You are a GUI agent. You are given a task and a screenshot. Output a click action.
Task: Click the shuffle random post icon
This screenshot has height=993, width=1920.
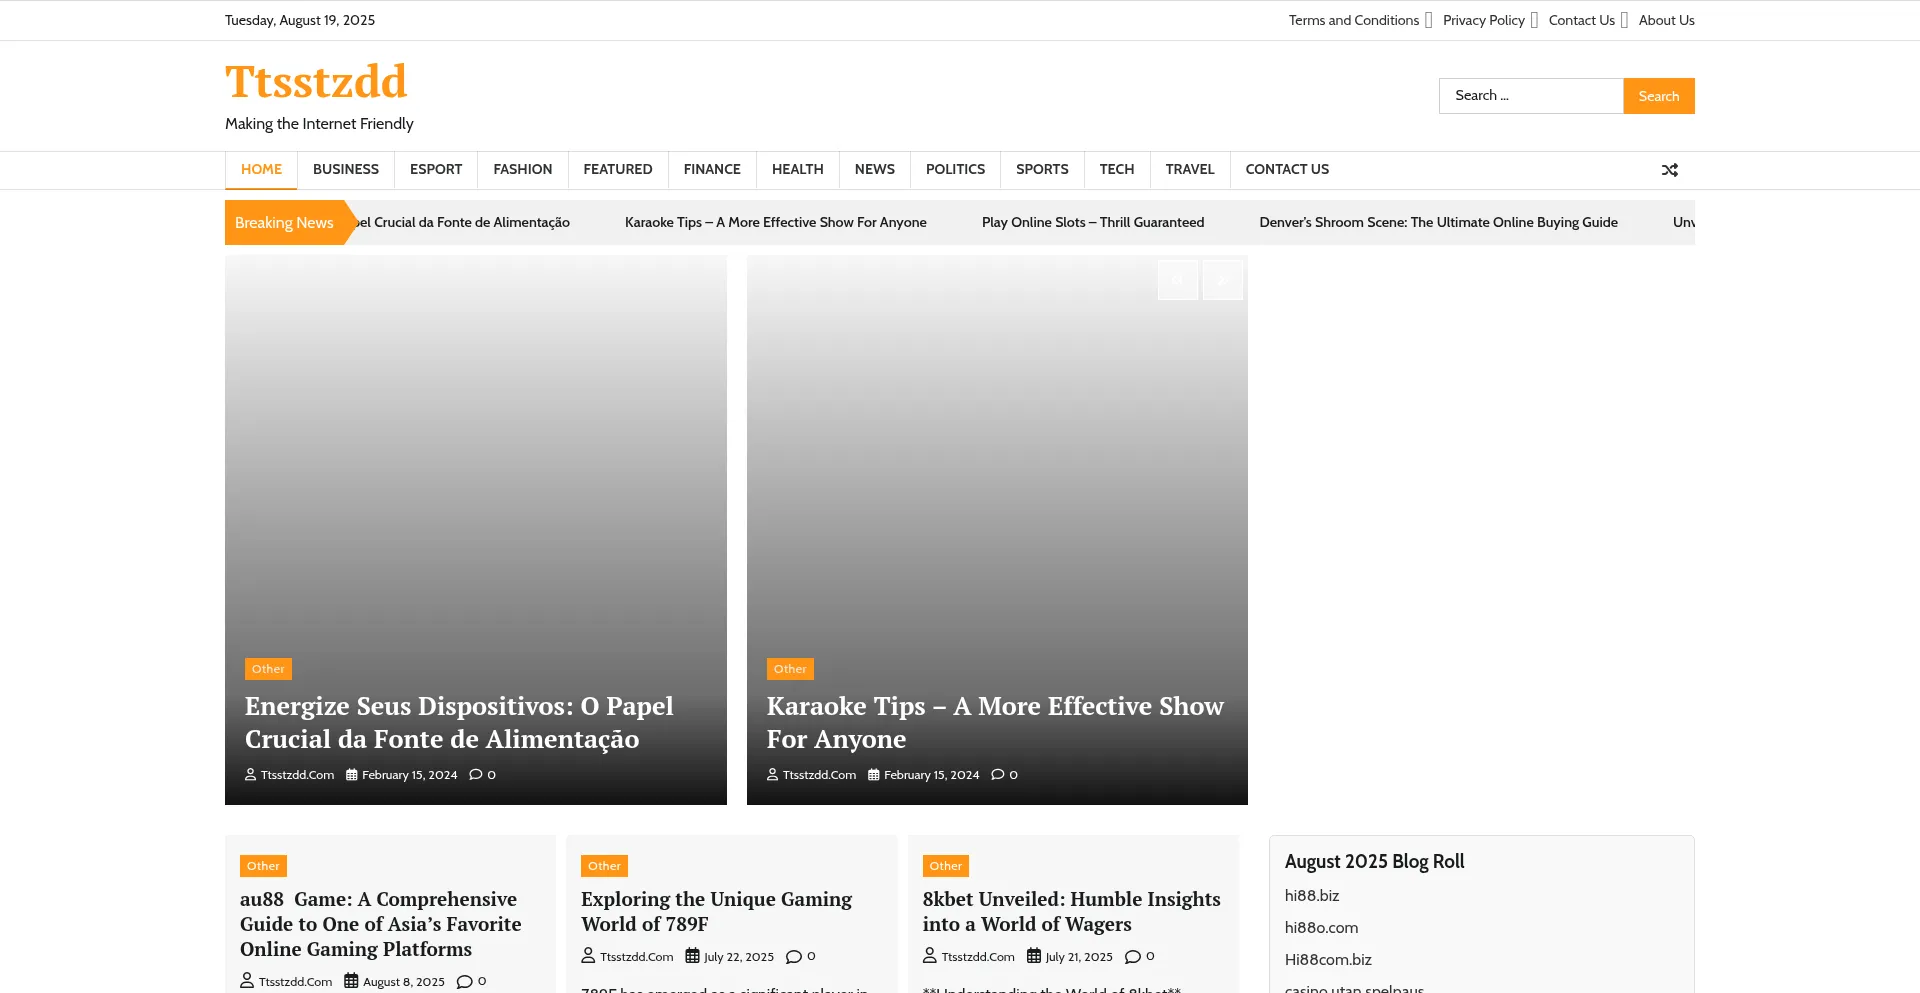pos(1669,170)
